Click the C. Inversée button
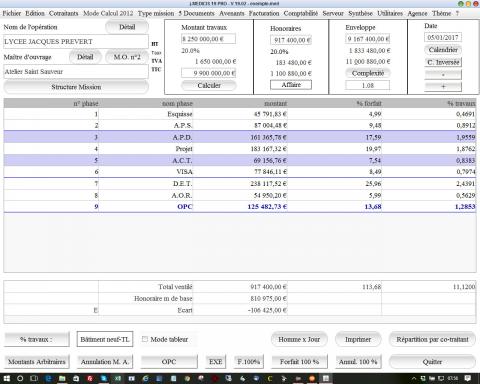Screen dimensions: 480x384 [443, 62]
